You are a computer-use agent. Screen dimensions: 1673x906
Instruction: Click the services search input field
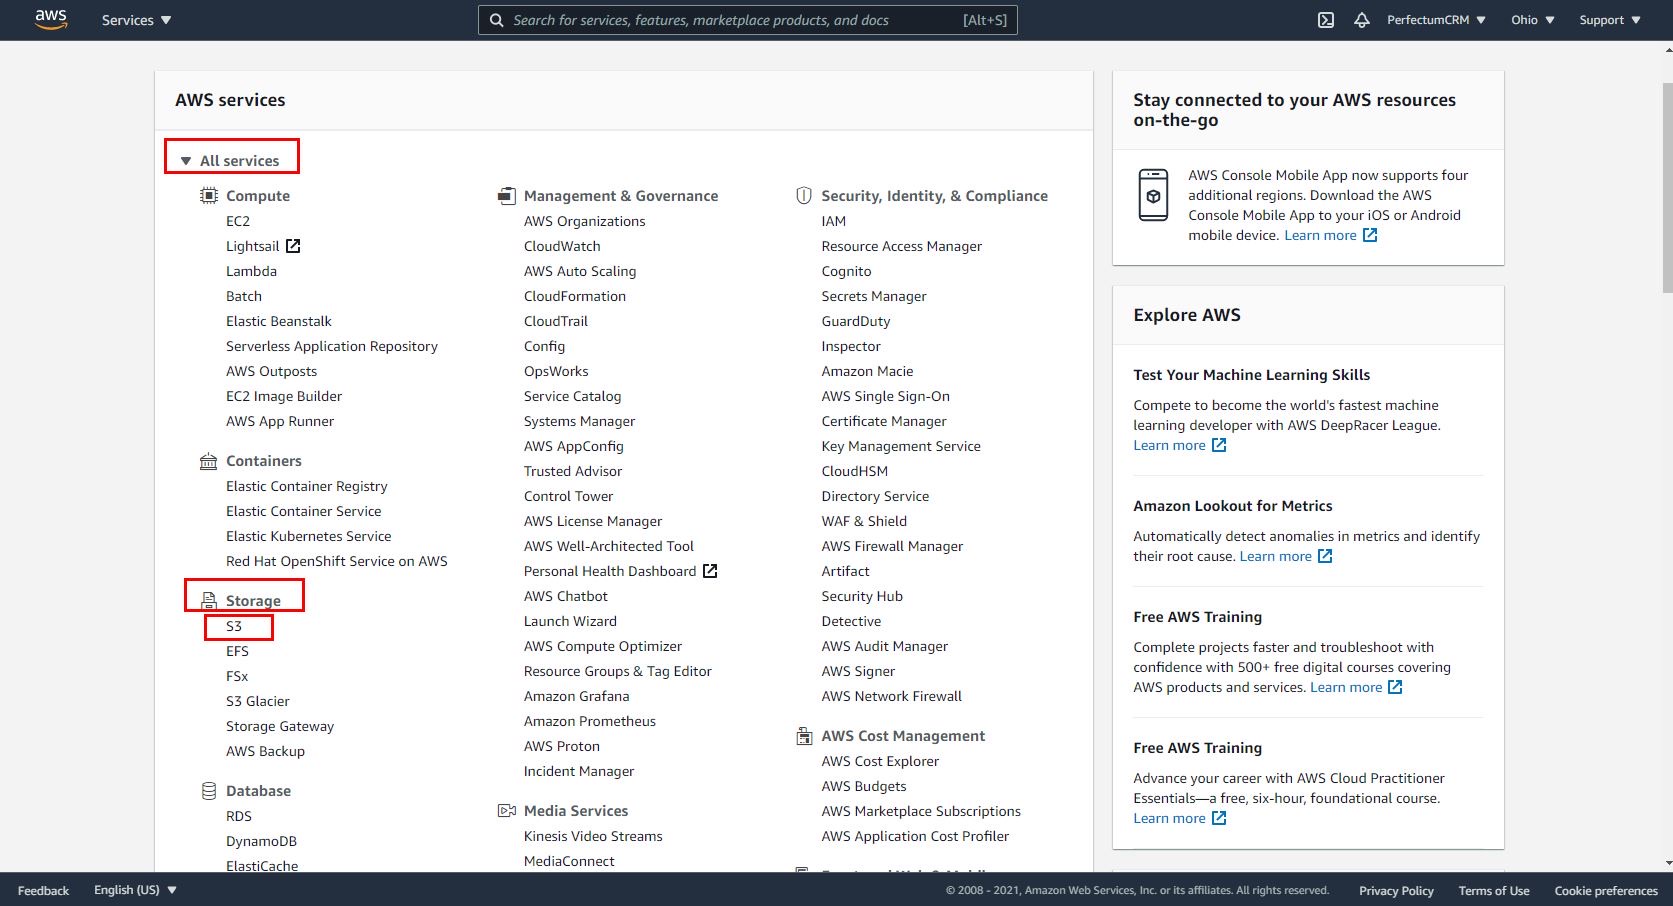tap(748, 20)
